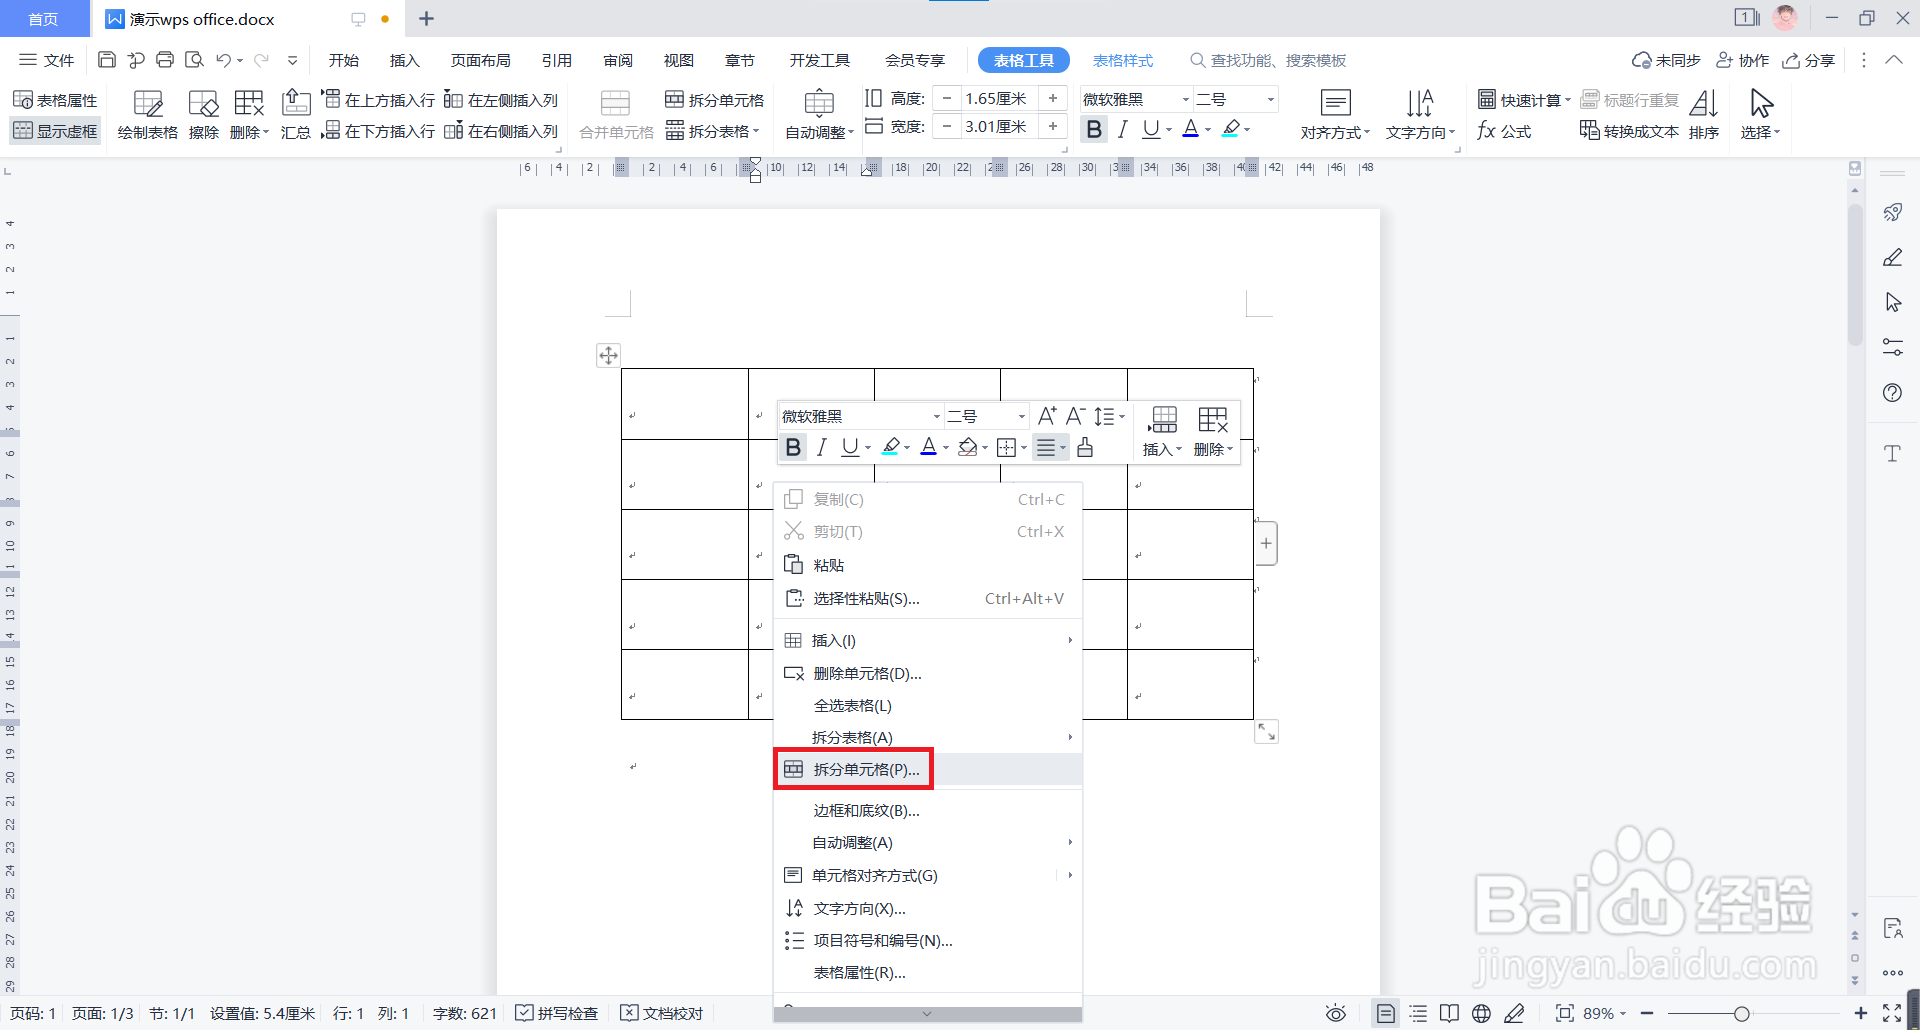Click the help icon in right sidebar
This screenshot has height=1030, width=1920.
point(1892,392)
